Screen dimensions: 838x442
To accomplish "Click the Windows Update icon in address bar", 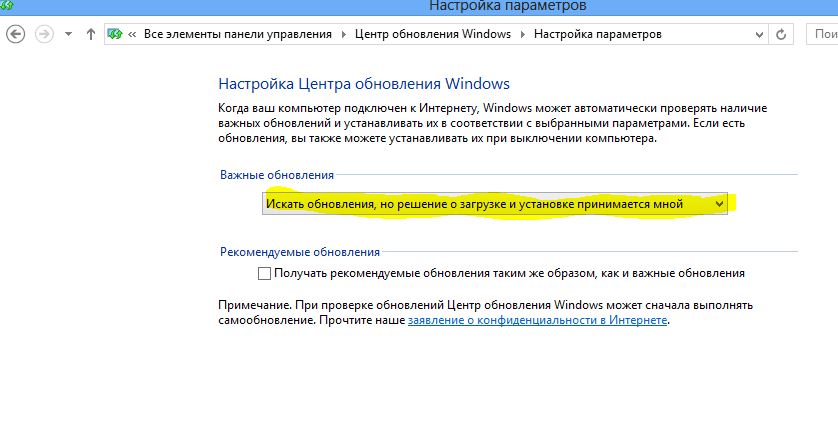I will click(115, 34).
